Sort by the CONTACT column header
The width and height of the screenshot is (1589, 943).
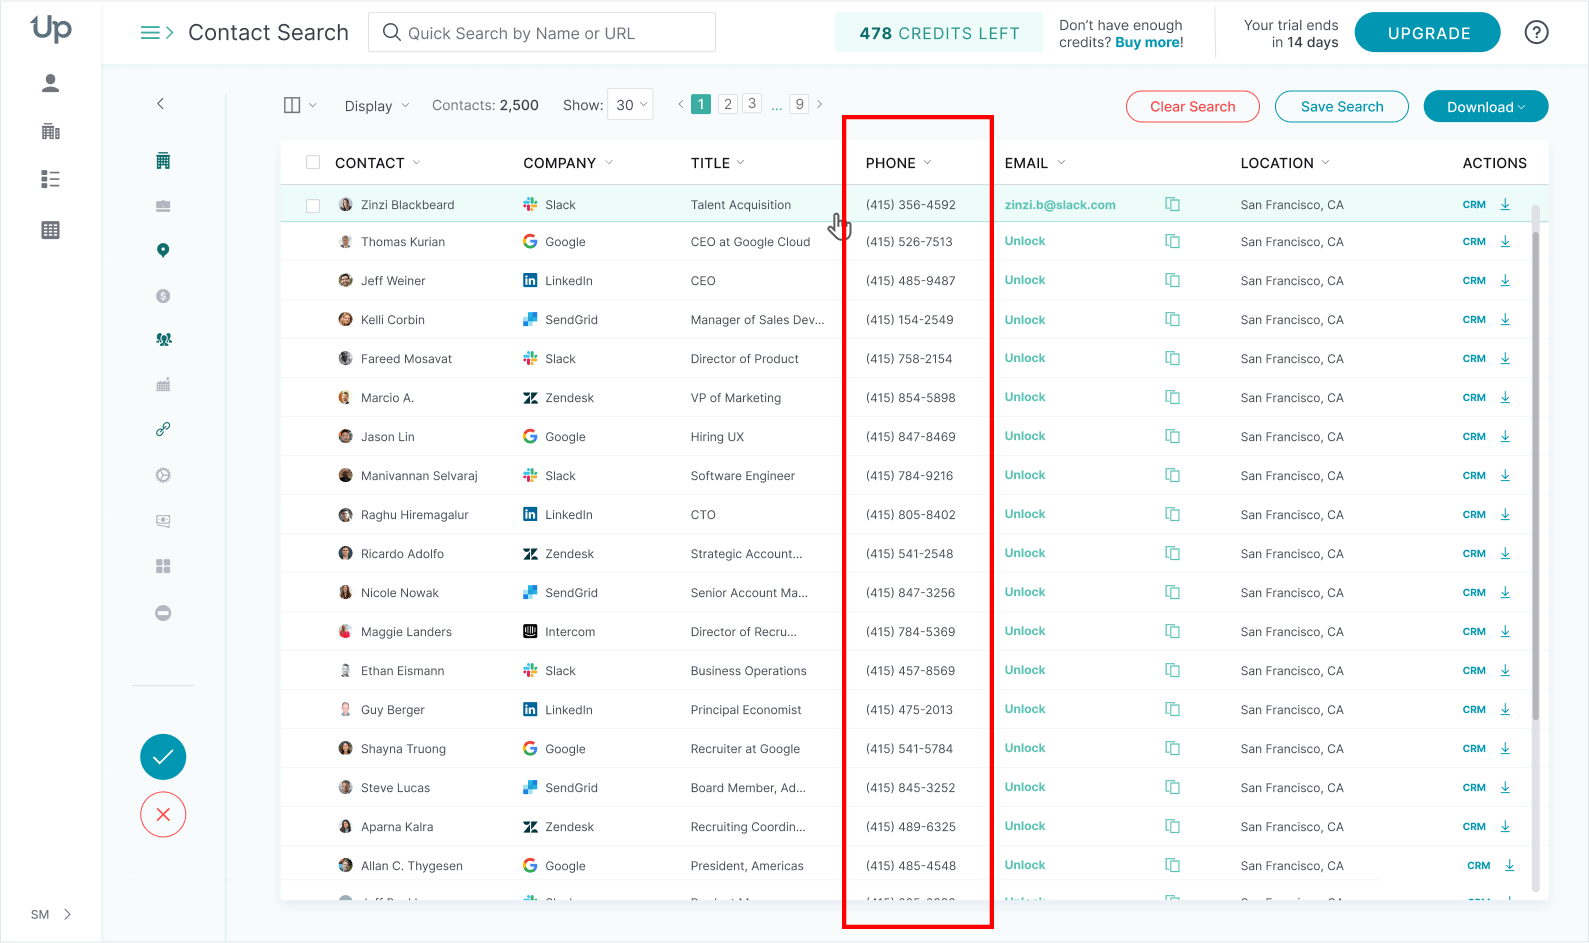[x=377, y=163]
